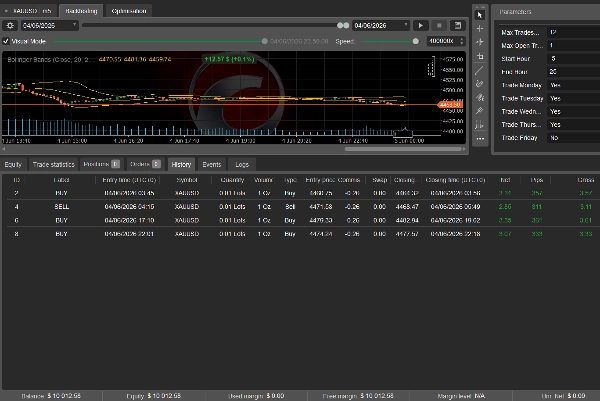Click the orange current price marker on the price axis
The image size is (600, 401).
(x=450, y=105)
